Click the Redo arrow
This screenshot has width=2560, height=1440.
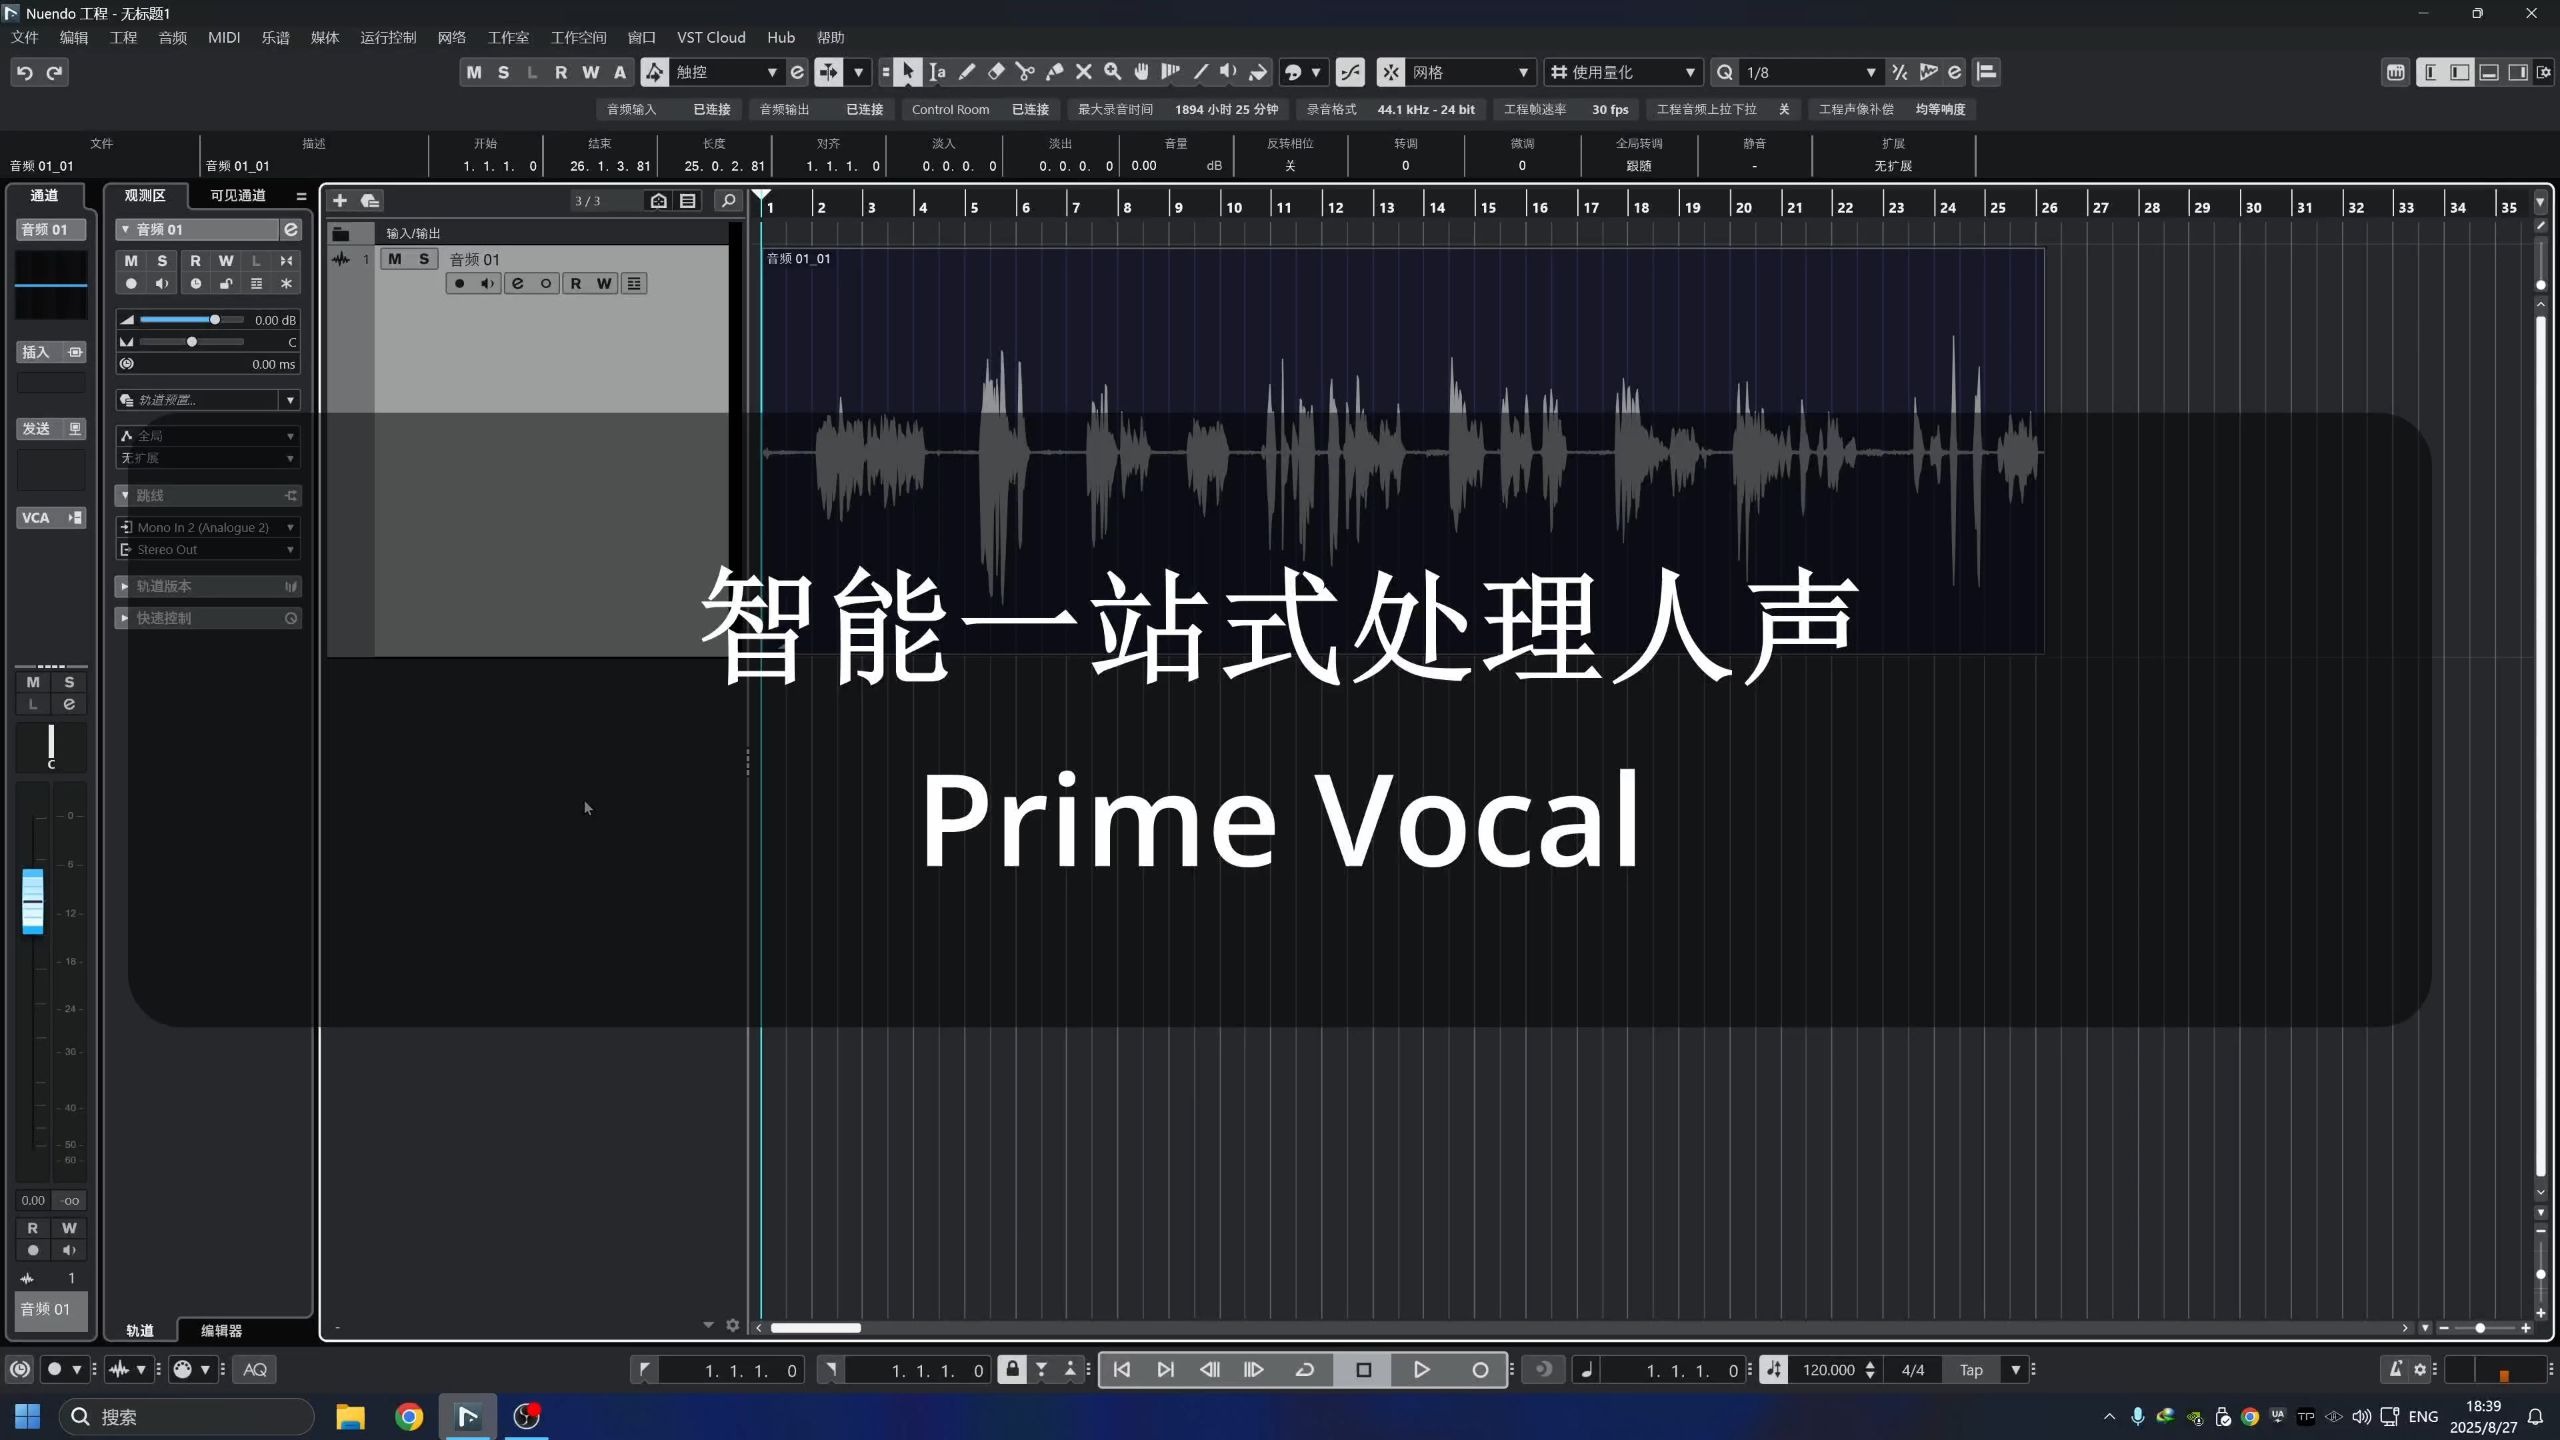pyautogui.click(x=55, y=72)
